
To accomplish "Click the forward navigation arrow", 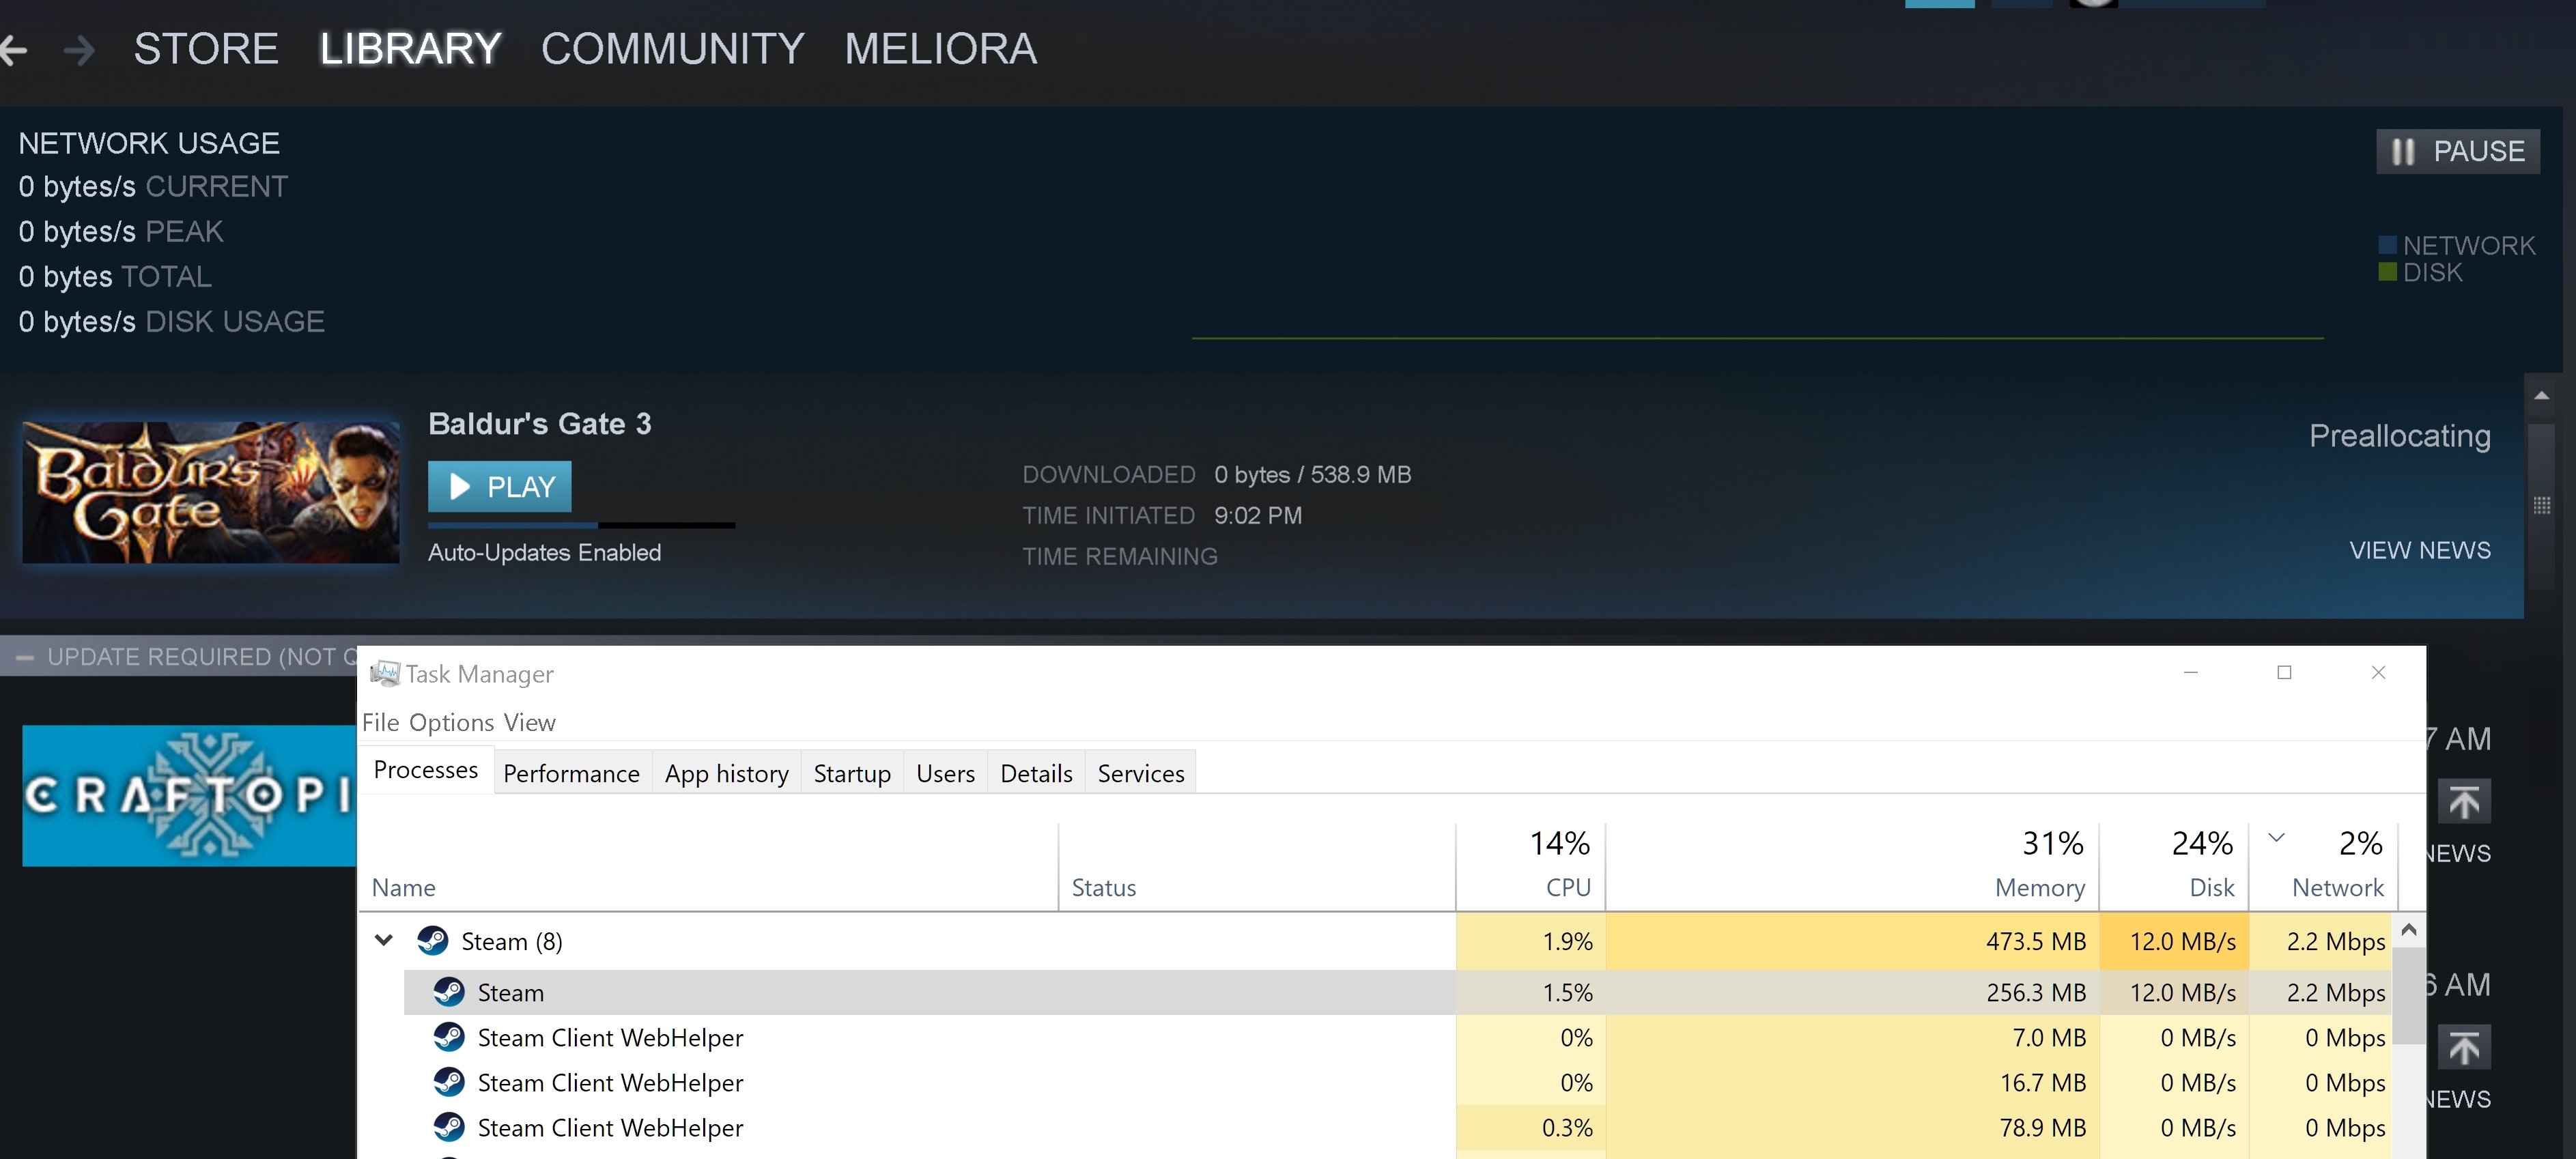I will coord(79,51).
